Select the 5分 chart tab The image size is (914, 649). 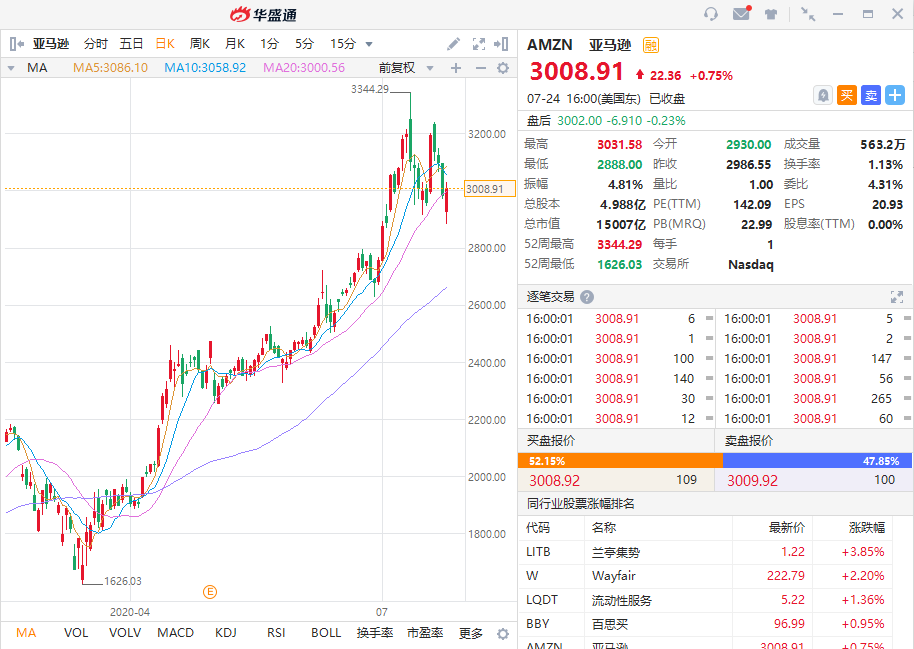pyautogui.click(x=304, y=44)
